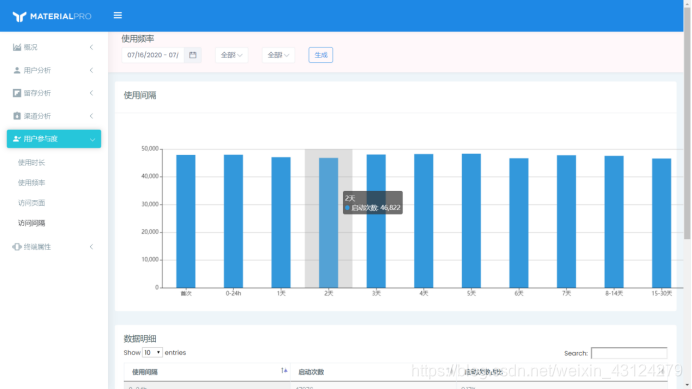Click the 渠道分析 clipboard icon
The image size is (692, 389).
17,116
